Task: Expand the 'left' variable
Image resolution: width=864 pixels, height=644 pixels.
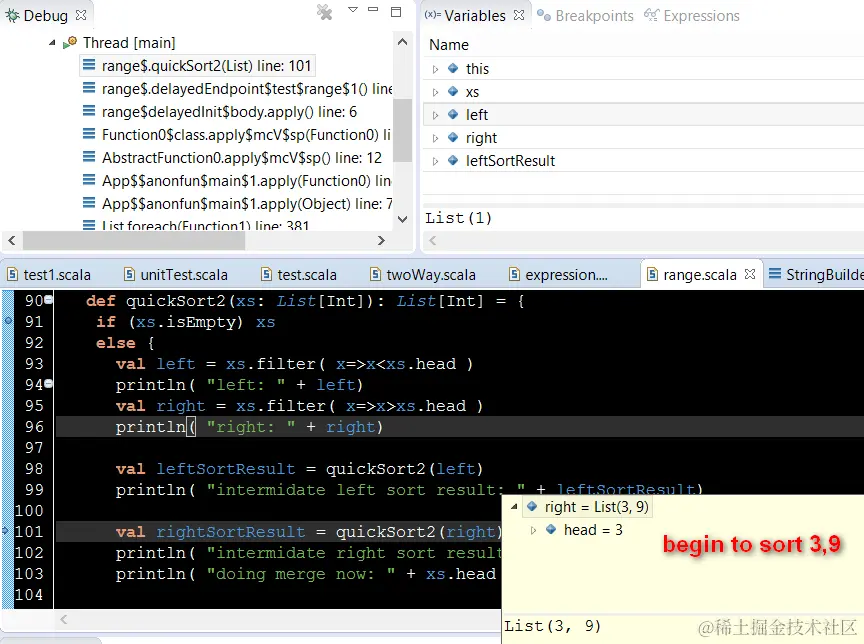Action: 435,115
